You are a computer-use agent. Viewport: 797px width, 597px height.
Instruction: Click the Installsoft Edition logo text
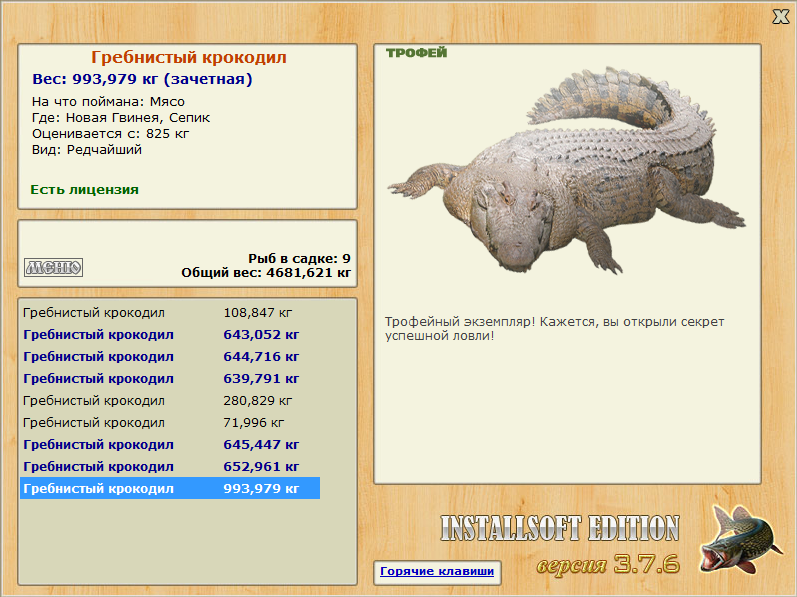560,528
